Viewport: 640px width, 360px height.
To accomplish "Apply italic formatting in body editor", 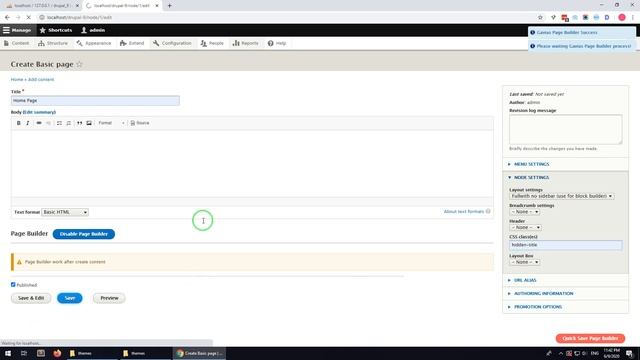I will 28,123.
